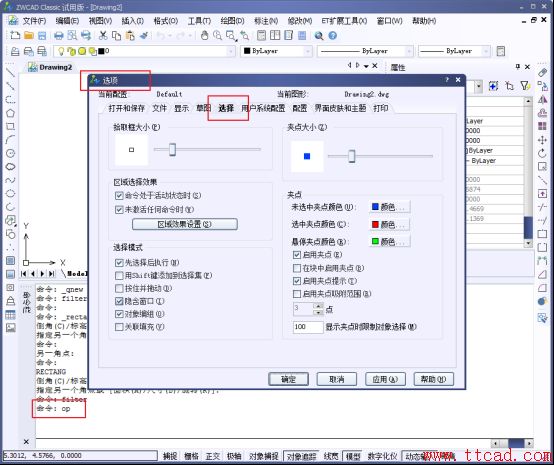Open the Help question mark icon

click(x=332, y=36)
